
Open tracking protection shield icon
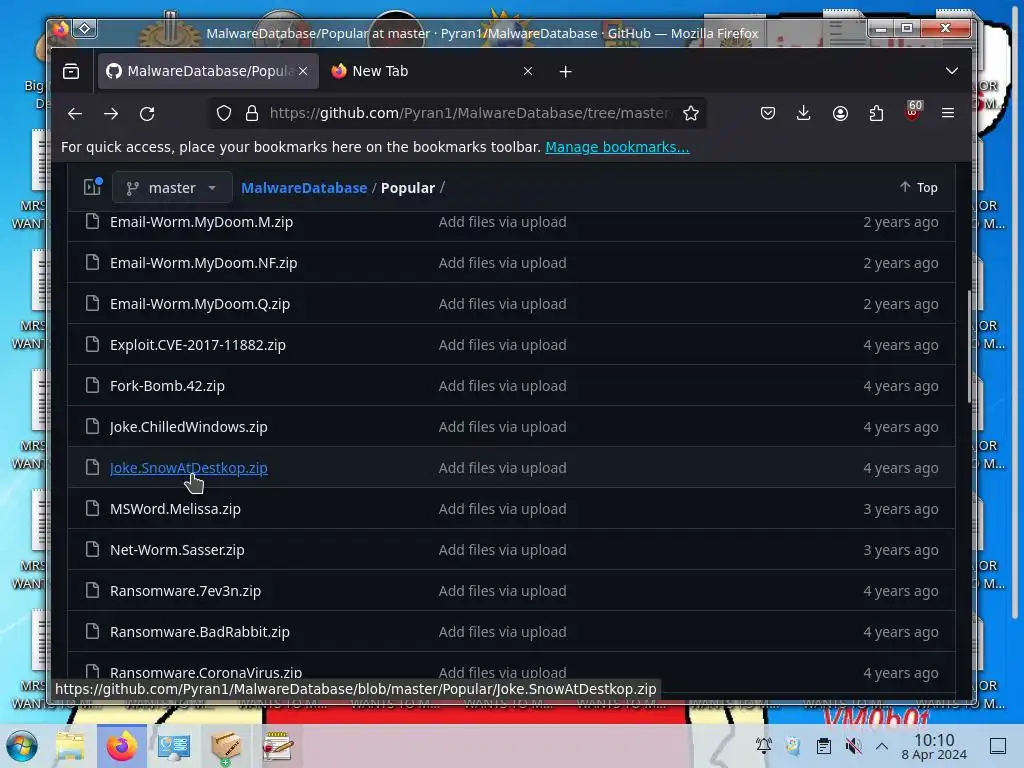(x=224, y=114)
